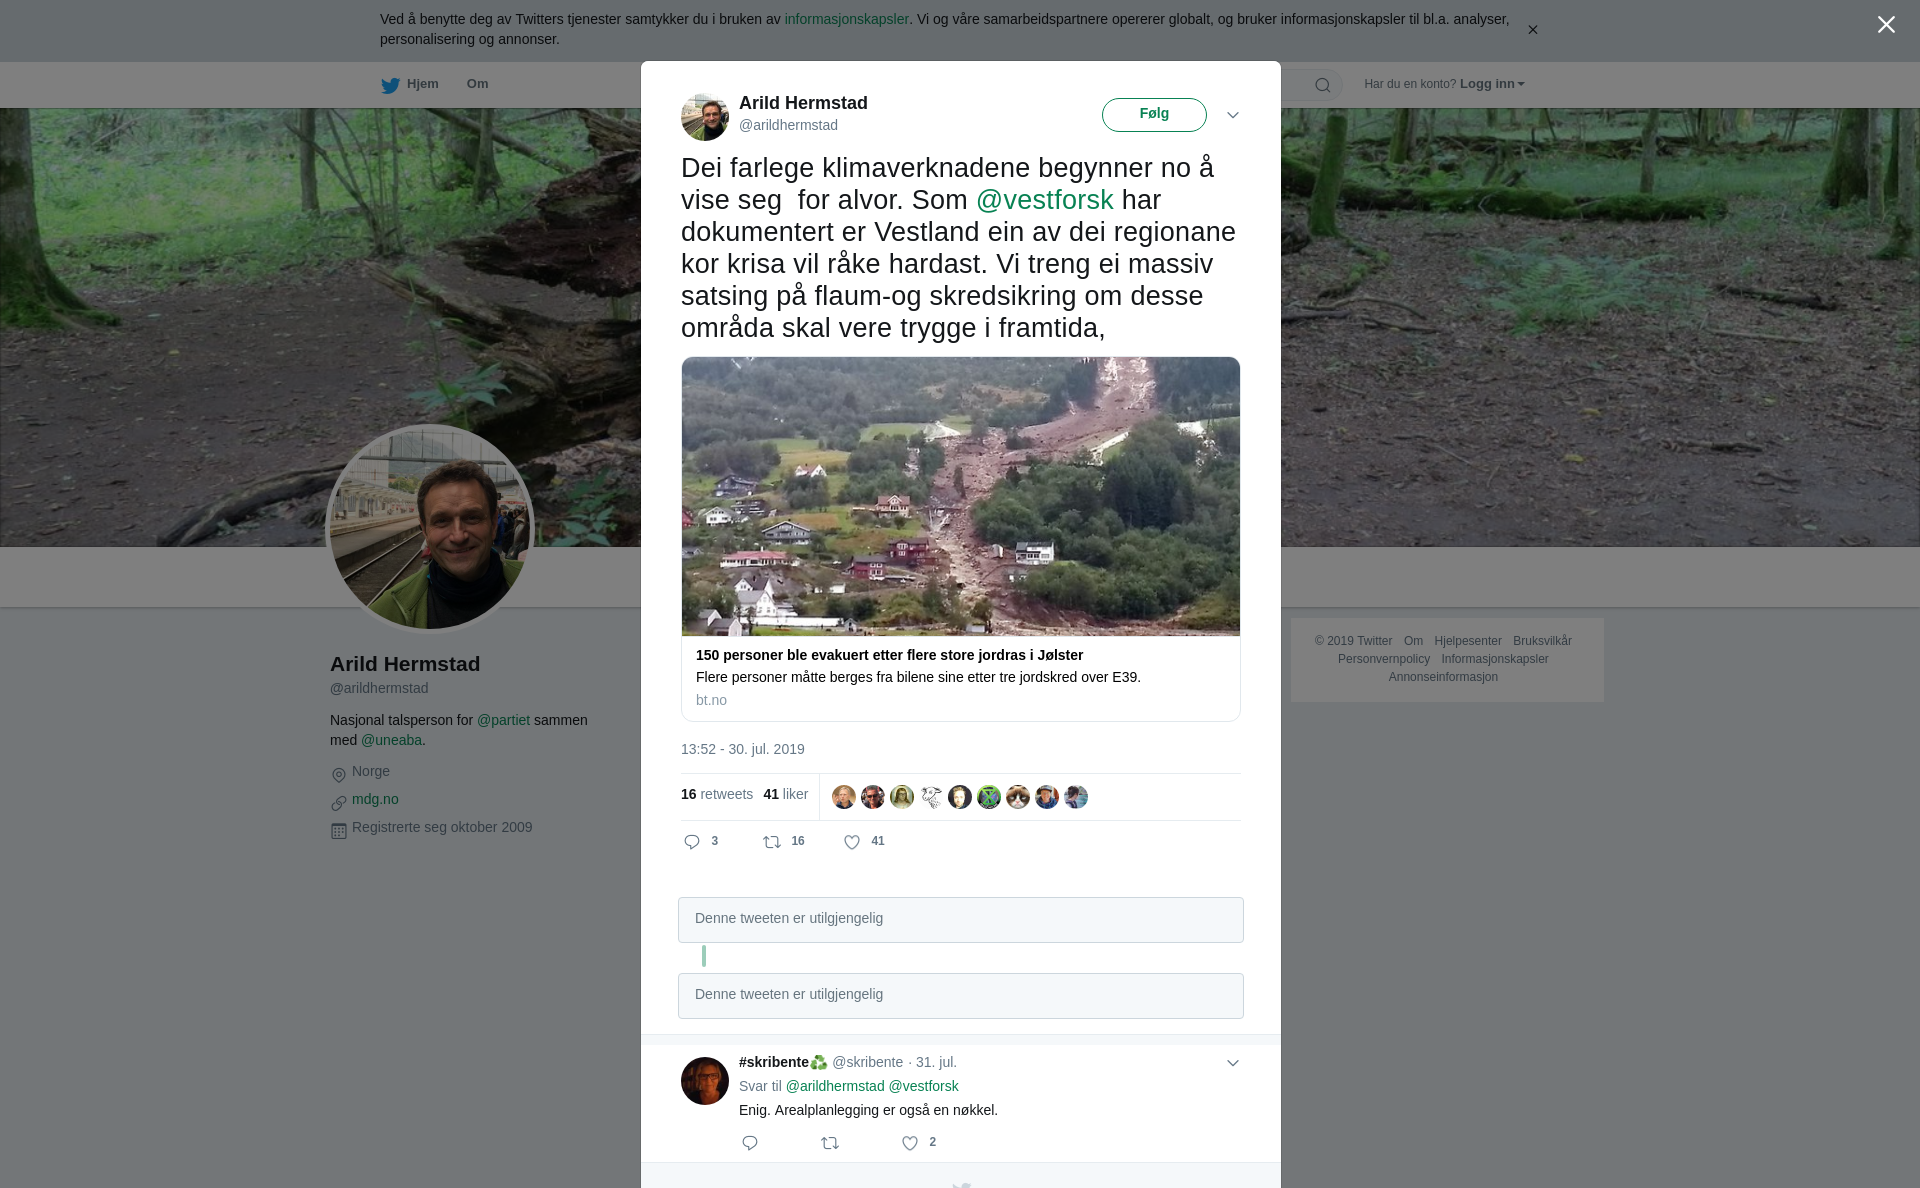
Task: Dismiss the cookie notice banner
Action: (x=1532, y=30)
